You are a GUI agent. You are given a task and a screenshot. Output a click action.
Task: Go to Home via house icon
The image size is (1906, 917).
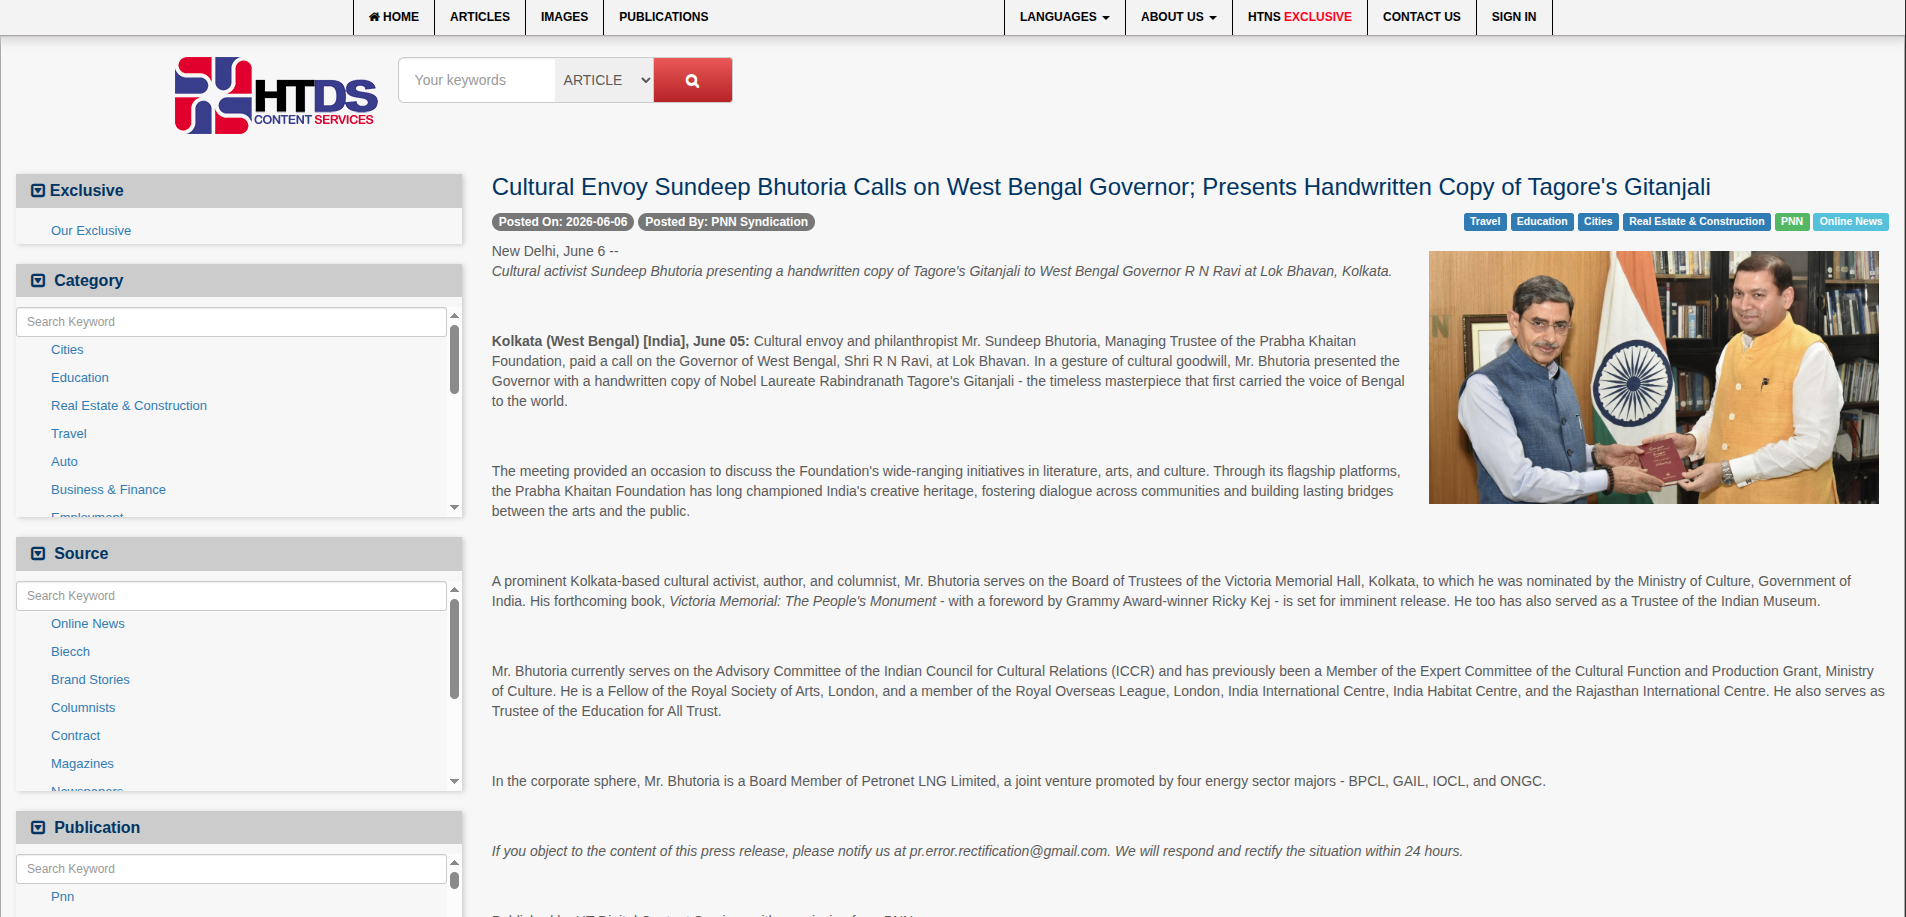(x=374, y=17)
